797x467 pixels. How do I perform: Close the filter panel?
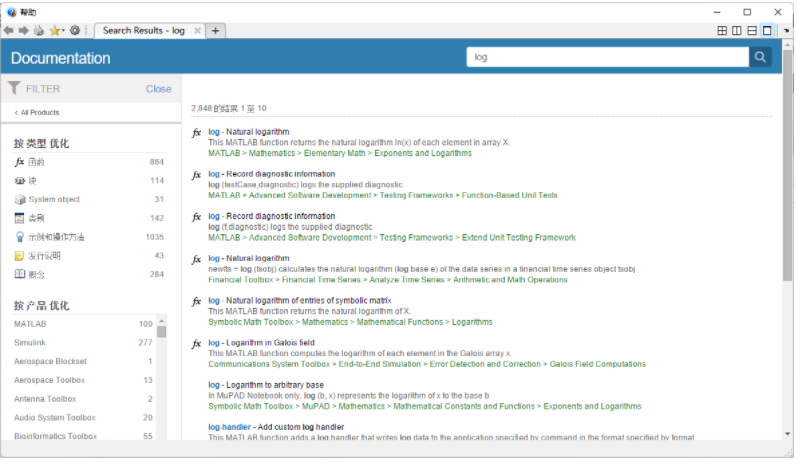click(x=159, y=89)
